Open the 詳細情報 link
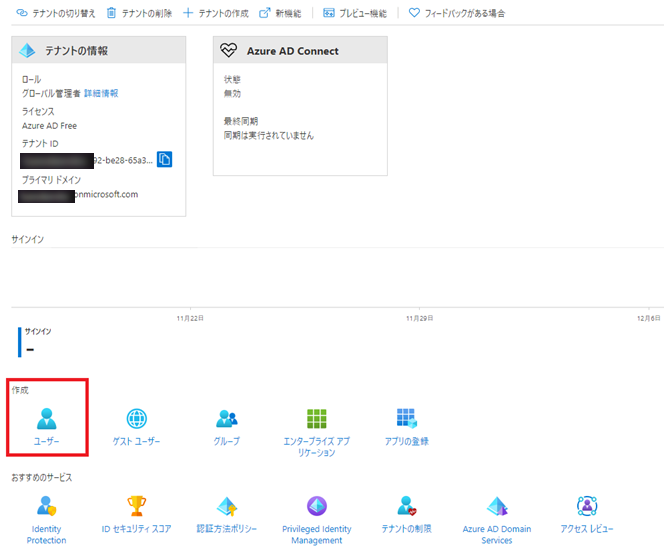This screenshot has height=556, width=664. click(x=101, y=93)
